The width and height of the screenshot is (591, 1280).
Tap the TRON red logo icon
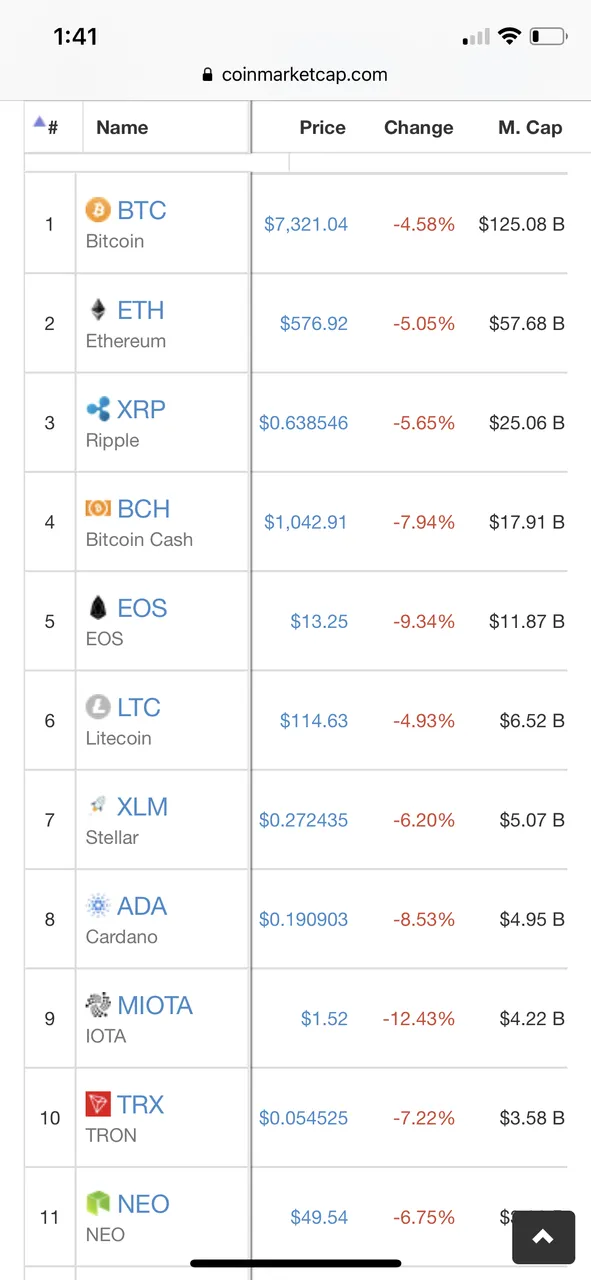(98, 1104)
